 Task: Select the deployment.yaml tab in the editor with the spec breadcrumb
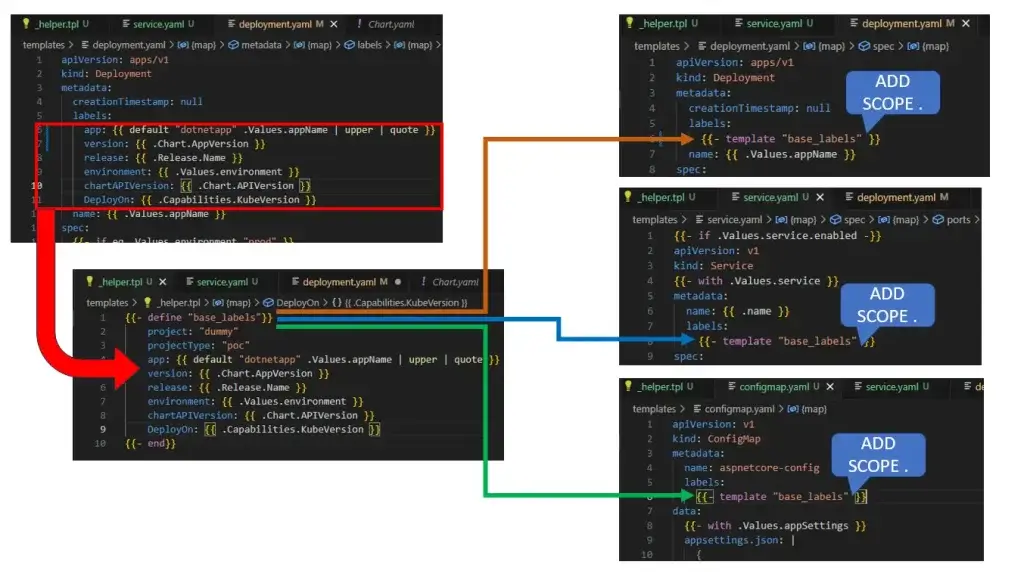pos(903,23)
